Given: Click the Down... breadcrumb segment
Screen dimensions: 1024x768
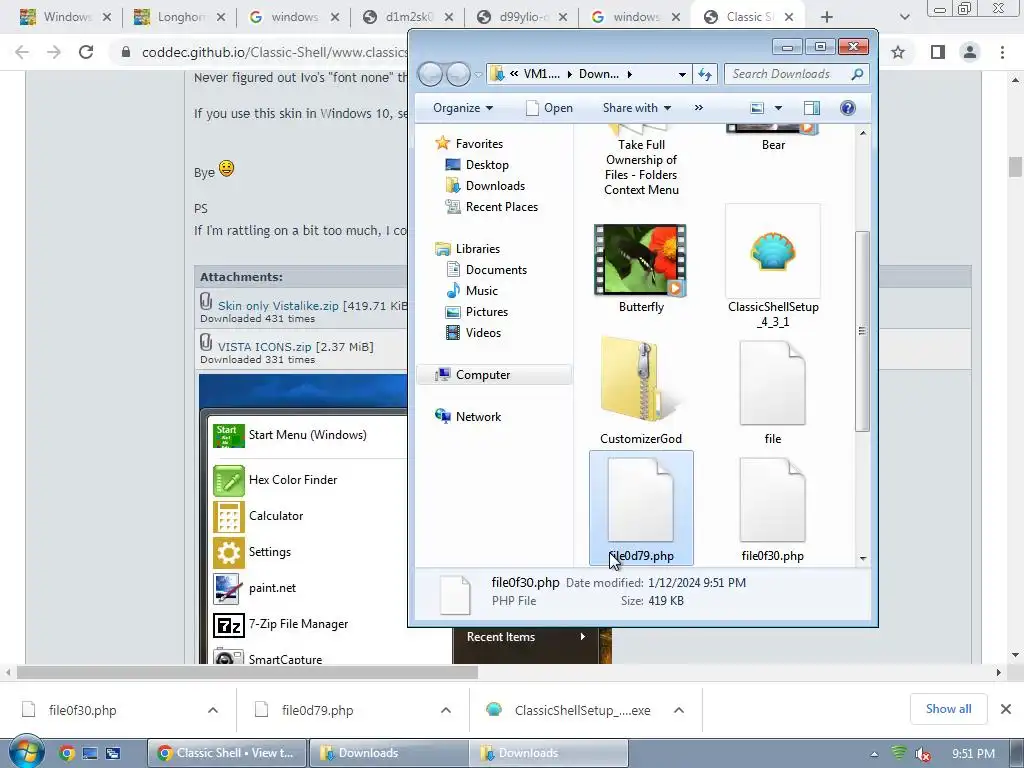Looking at the screenshot, I should pos(598,74).
